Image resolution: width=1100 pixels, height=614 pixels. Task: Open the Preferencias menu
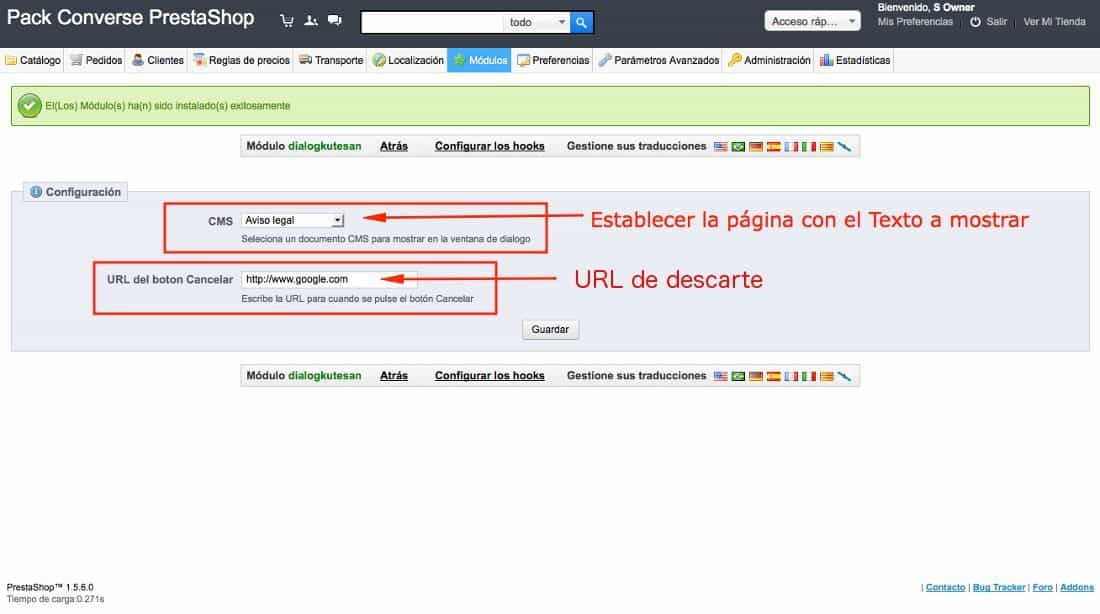pyautogui.click(x=554, y=60)
